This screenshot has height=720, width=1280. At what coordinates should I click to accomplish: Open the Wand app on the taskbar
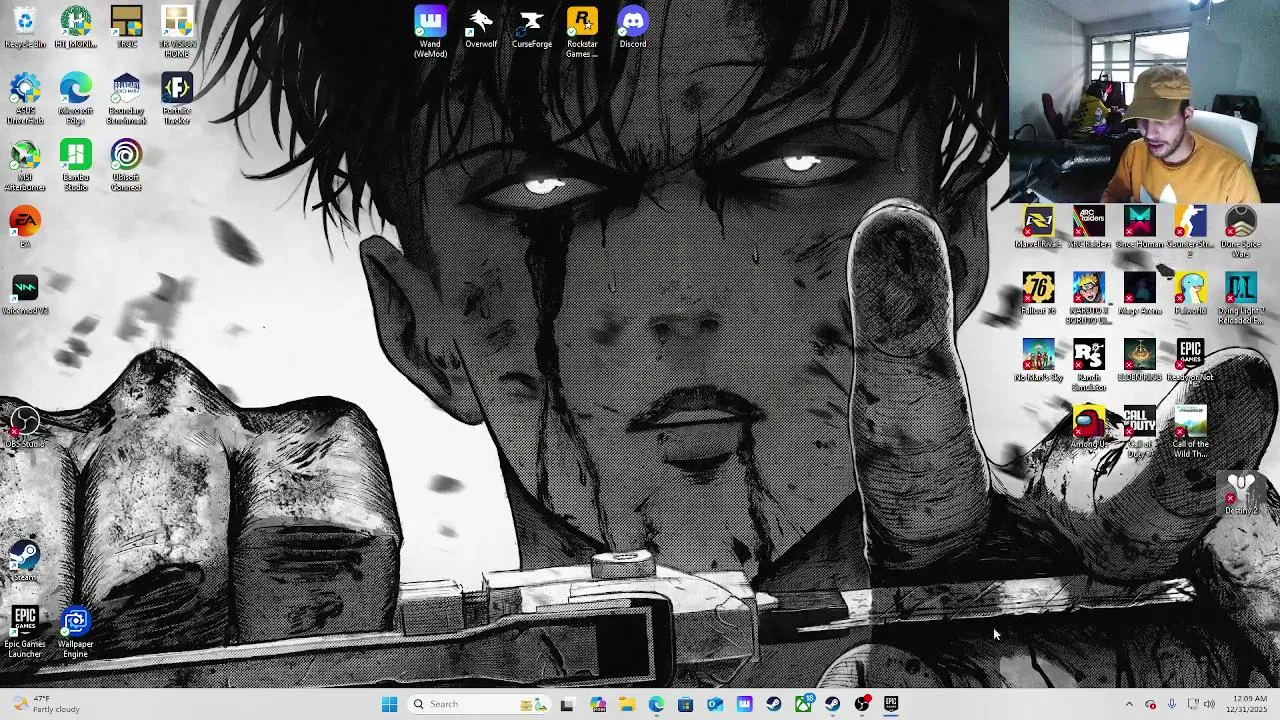(744, 704)
